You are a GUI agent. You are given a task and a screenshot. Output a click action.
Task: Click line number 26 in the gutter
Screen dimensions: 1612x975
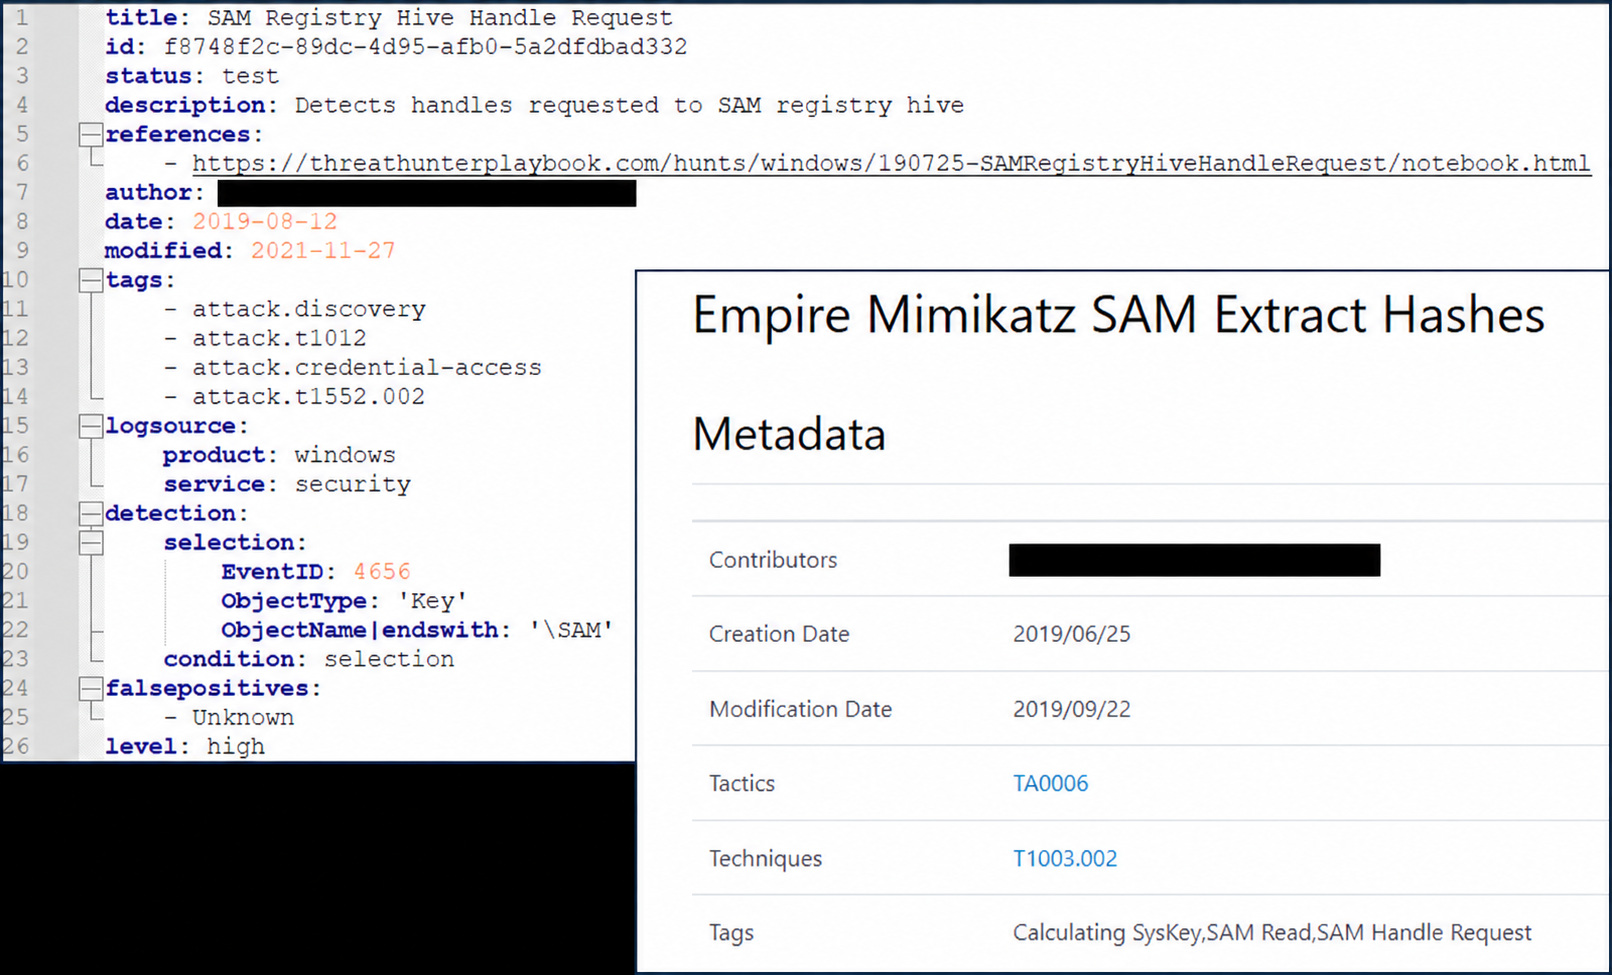coord(15,746)
